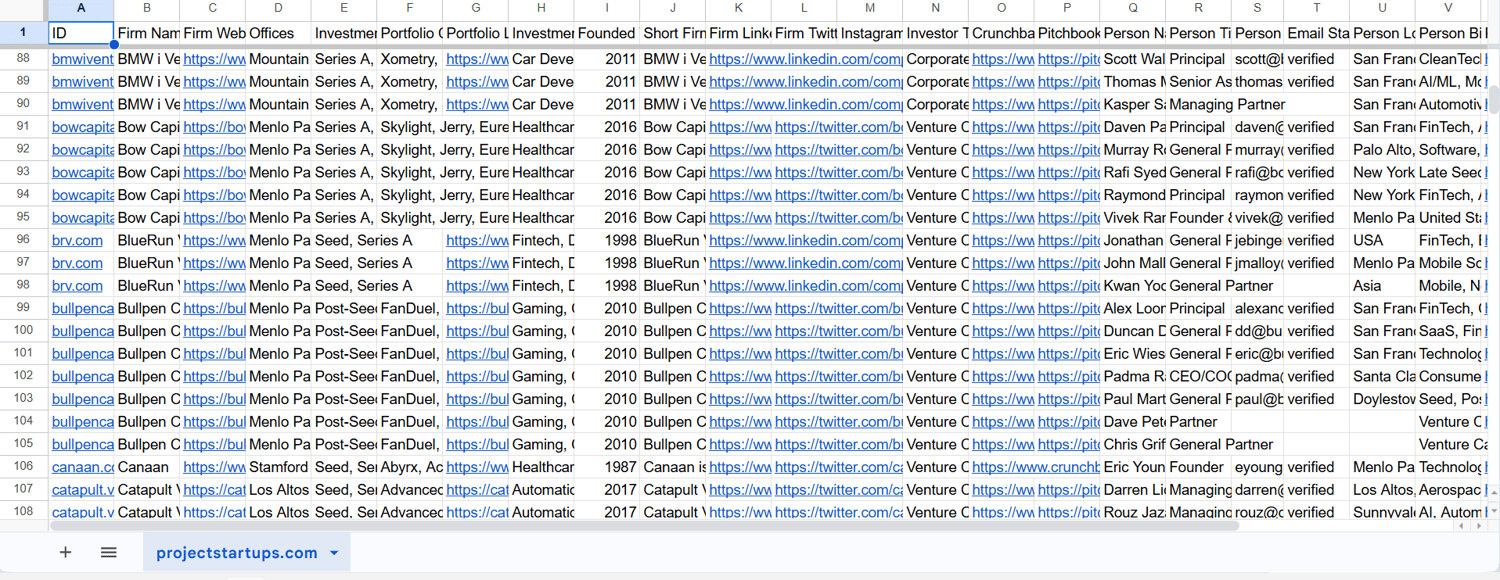Click Palo Alto location cell in row 92
Image resolution: width=1500 pixels, height=580 pixels.
[1383, 149]
